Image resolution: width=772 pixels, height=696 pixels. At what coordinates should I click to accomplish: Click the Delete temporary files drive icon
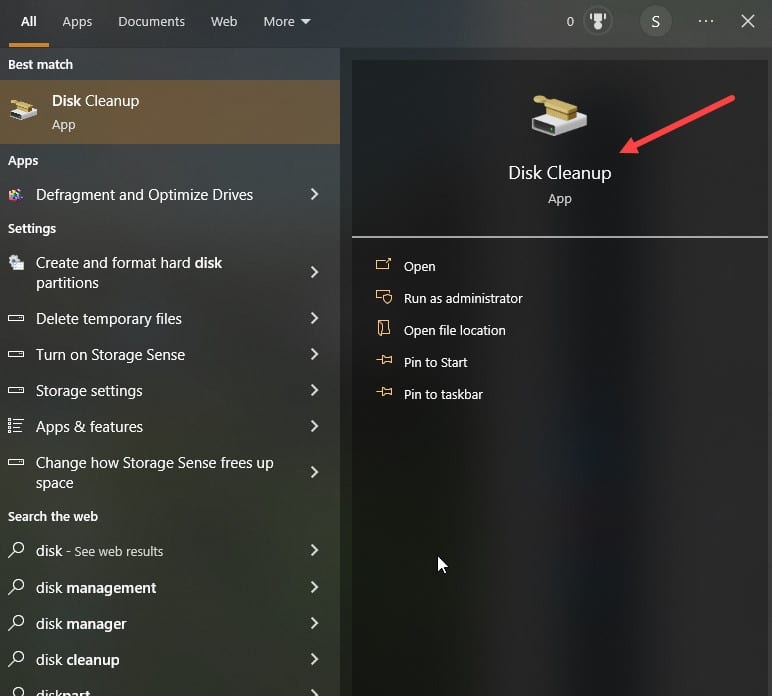[16, 318]
